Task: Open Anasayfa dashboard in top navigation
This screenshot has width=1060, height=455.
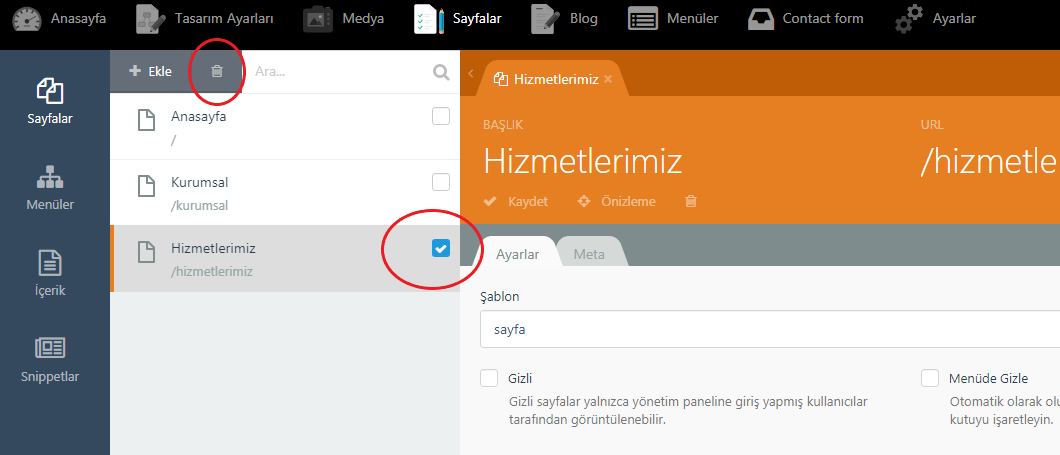Action: 59,19
